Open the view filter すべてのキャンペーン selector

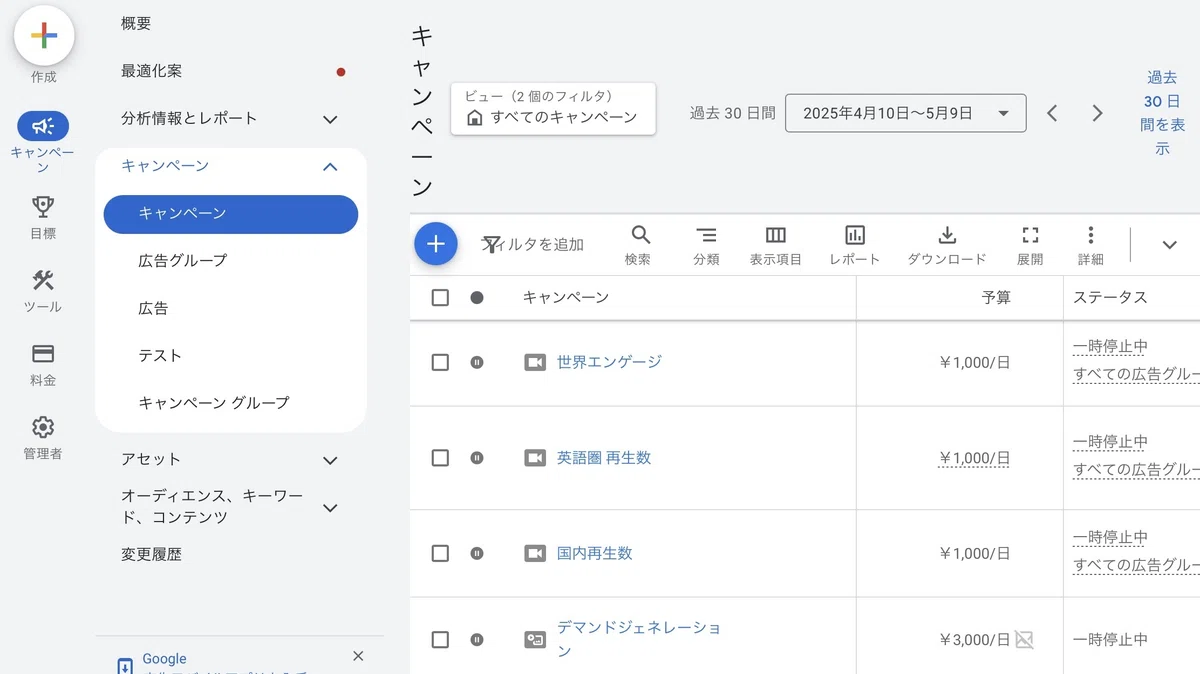pyautogui.click(x=553, y=108)
